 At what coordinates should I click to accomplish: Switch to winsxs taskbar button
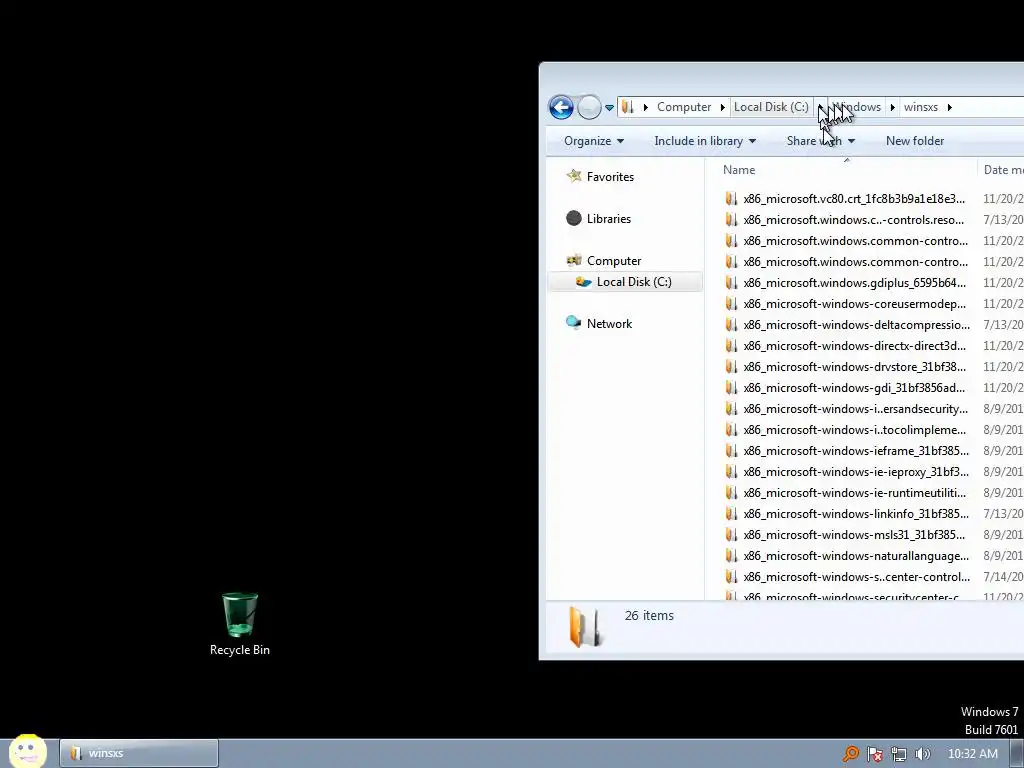coord(139,753)
